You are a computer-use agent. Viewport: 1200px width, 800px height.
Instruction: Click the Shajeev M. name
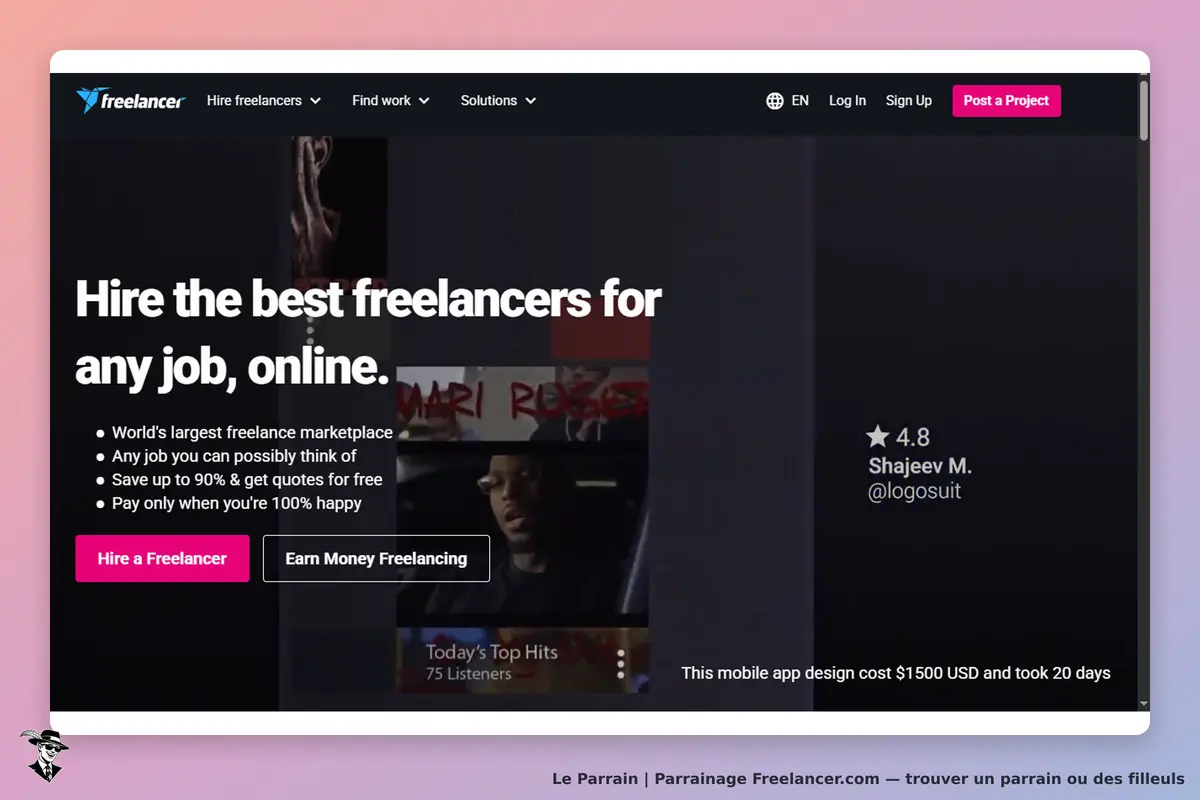point(920,466)
